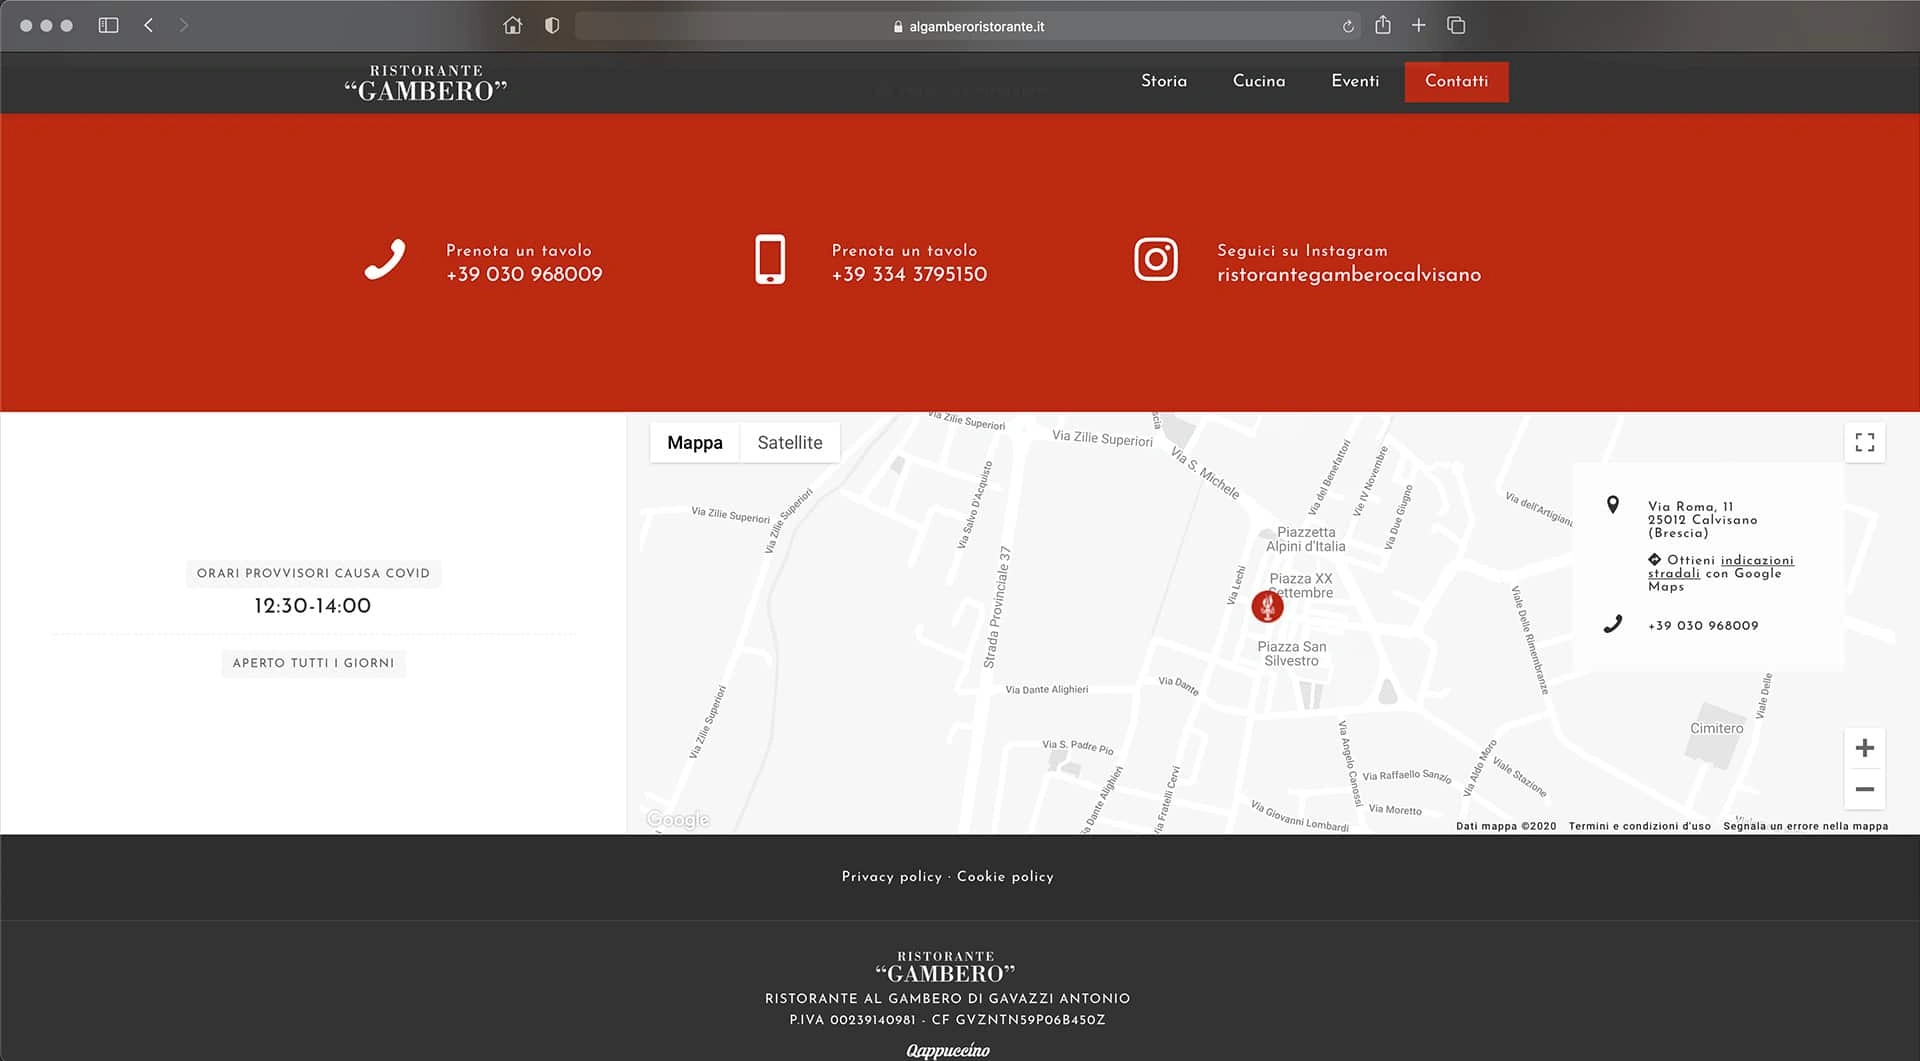
Task: Click the phone icon in map info card
Action: [1613, 624]
